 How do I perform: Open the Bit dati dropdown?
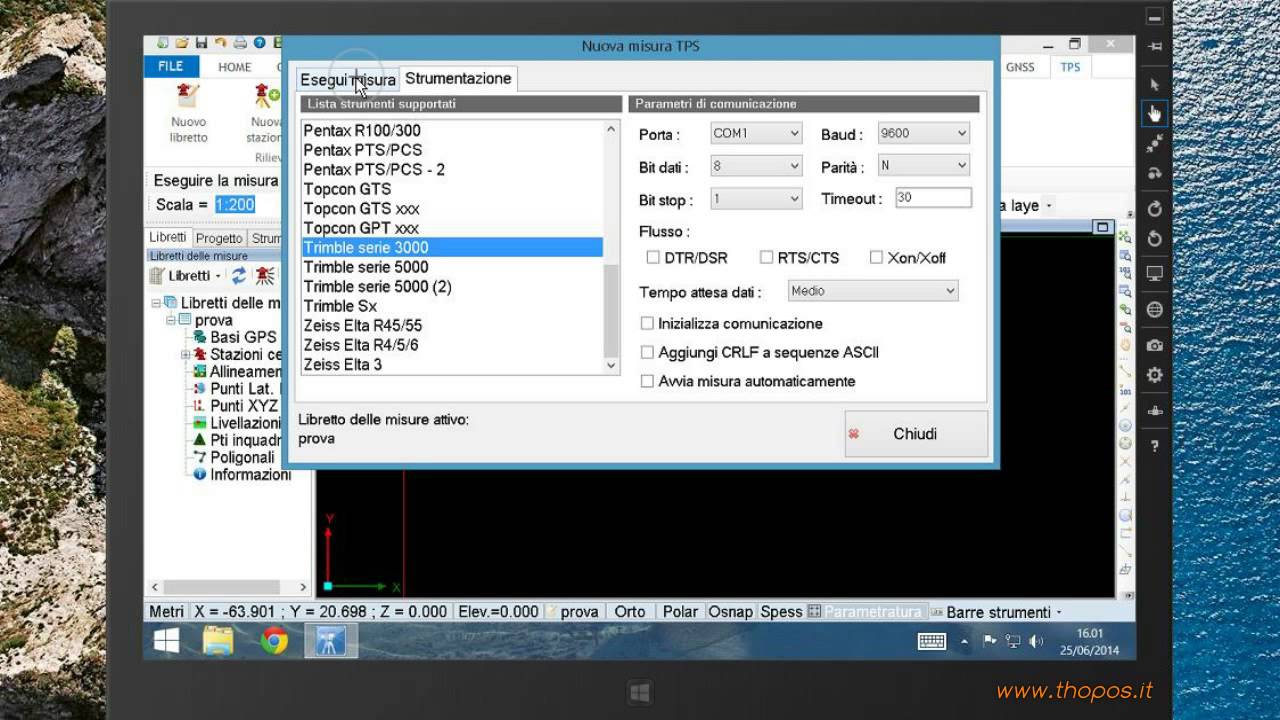point(756,166)
